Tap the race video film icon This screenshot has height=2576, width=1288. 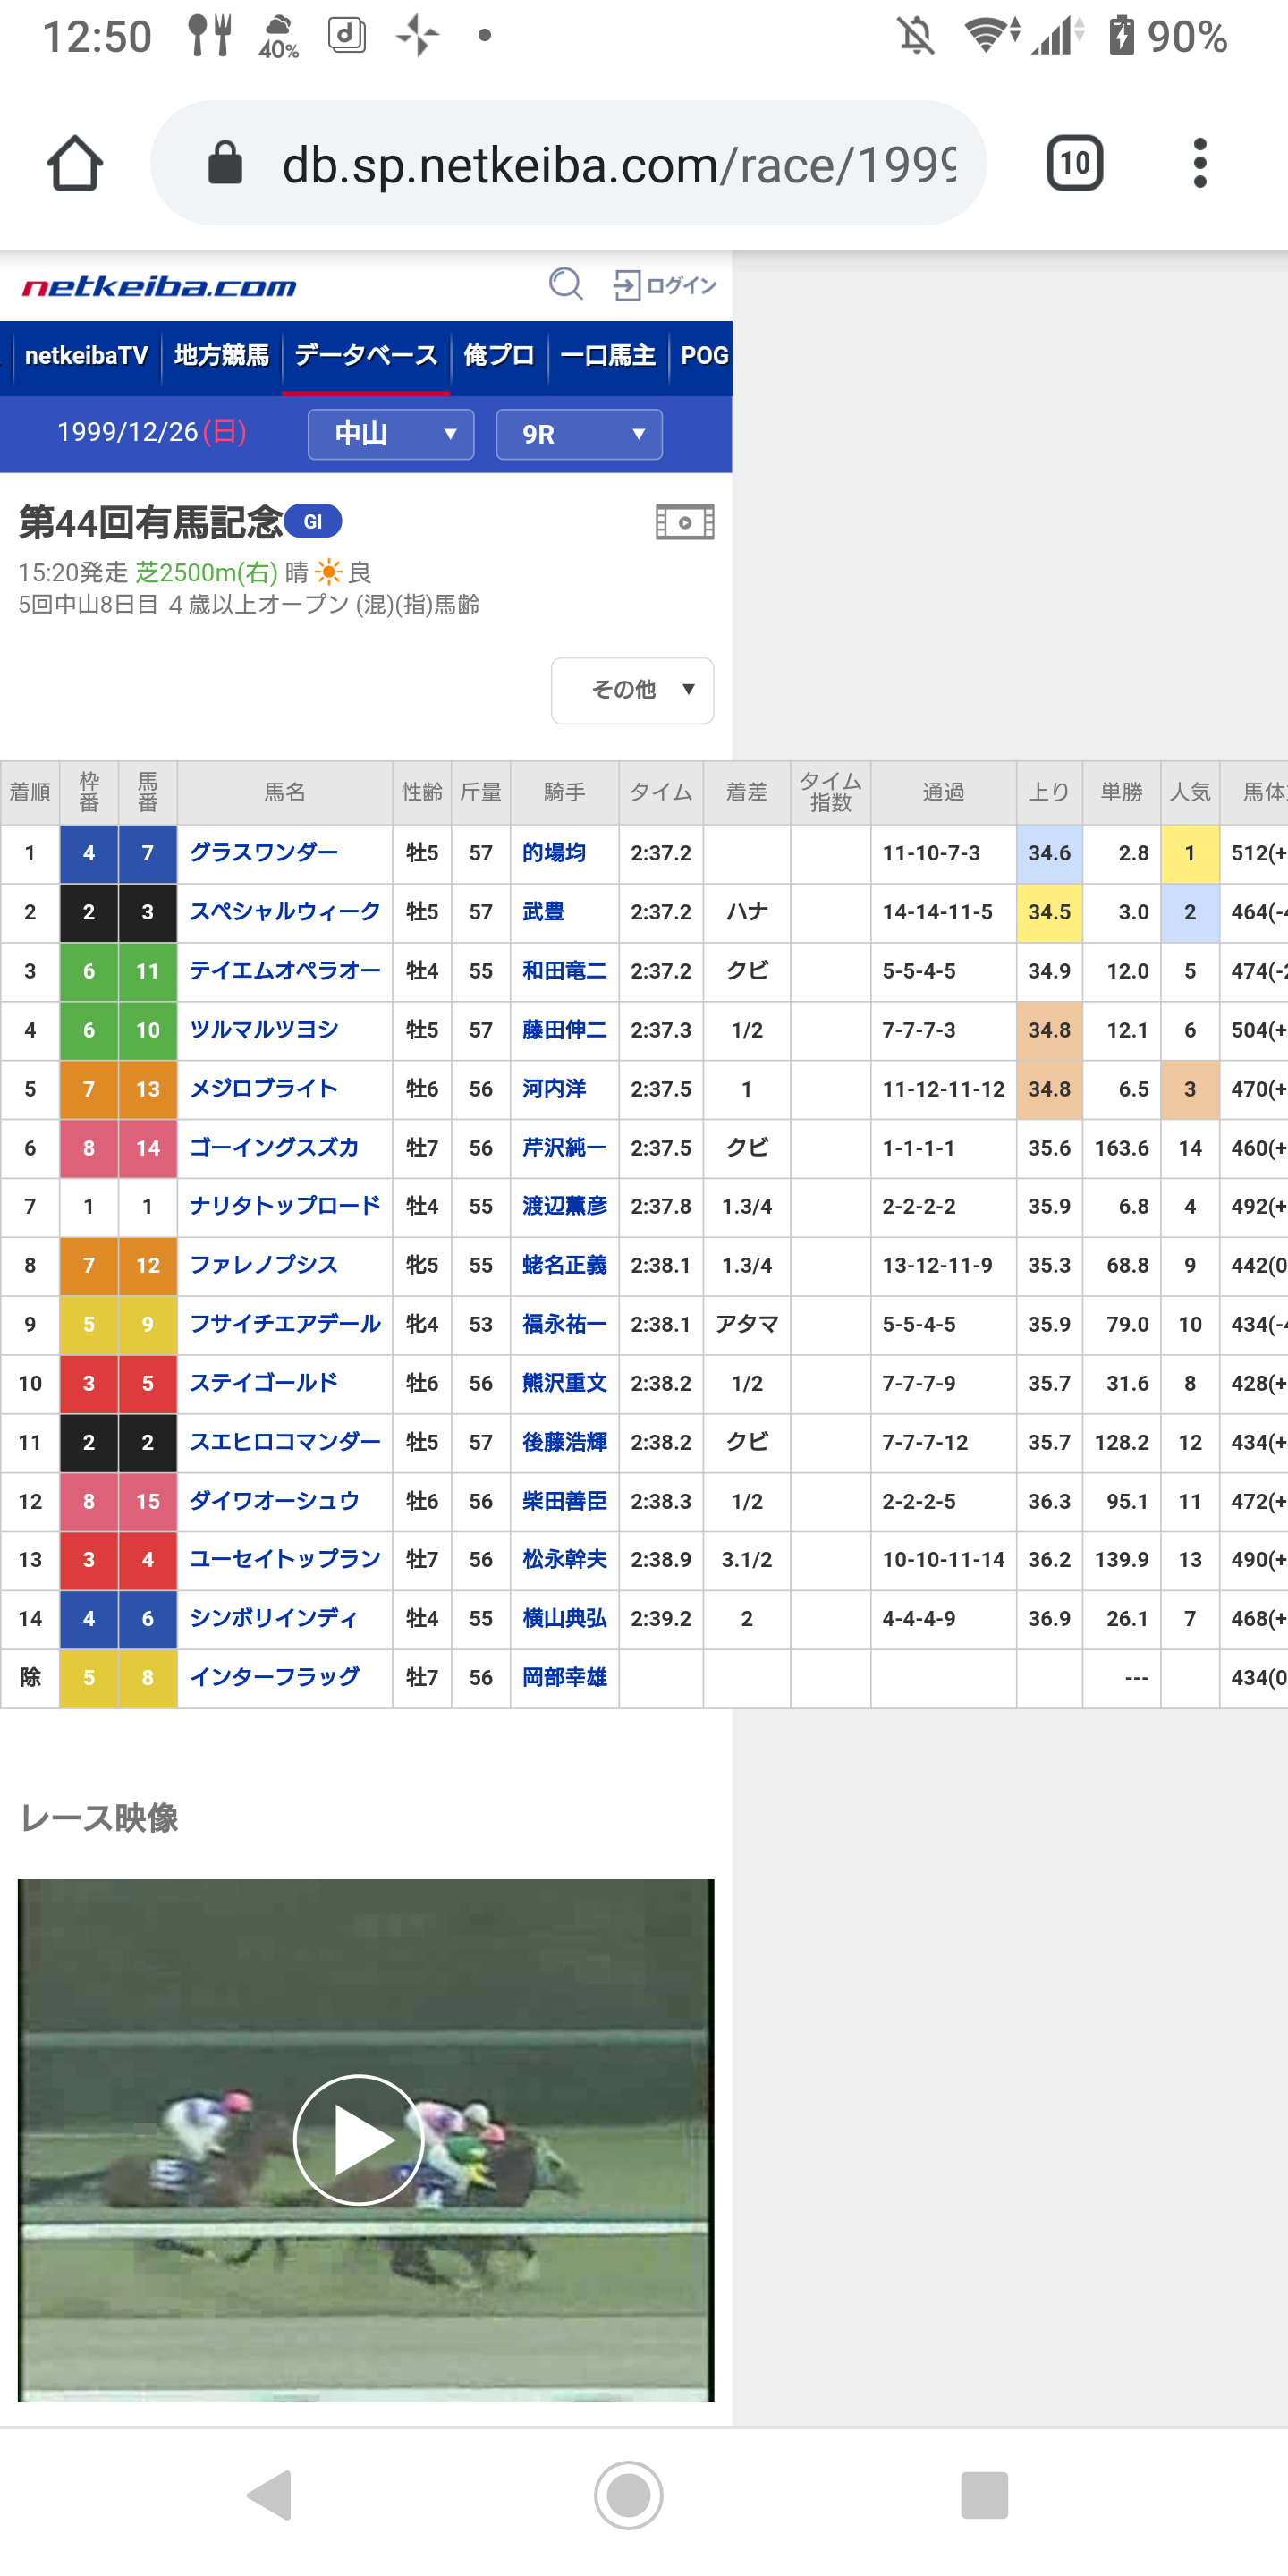[684, 522]
